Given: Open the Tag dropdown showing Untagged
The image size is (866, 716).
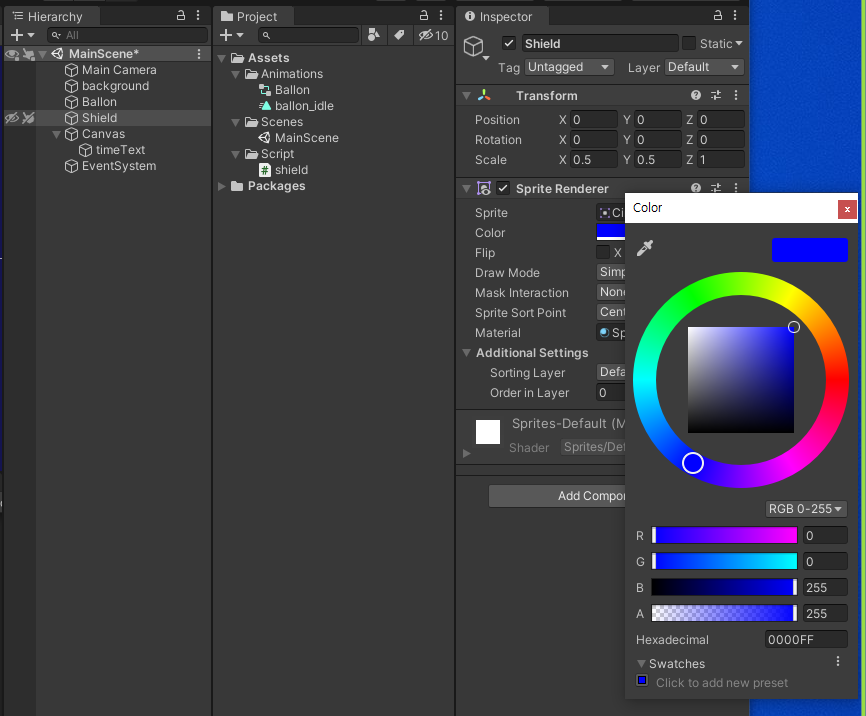Looking at the screenshot, I should pyautogui.click(x=569, y=67).
